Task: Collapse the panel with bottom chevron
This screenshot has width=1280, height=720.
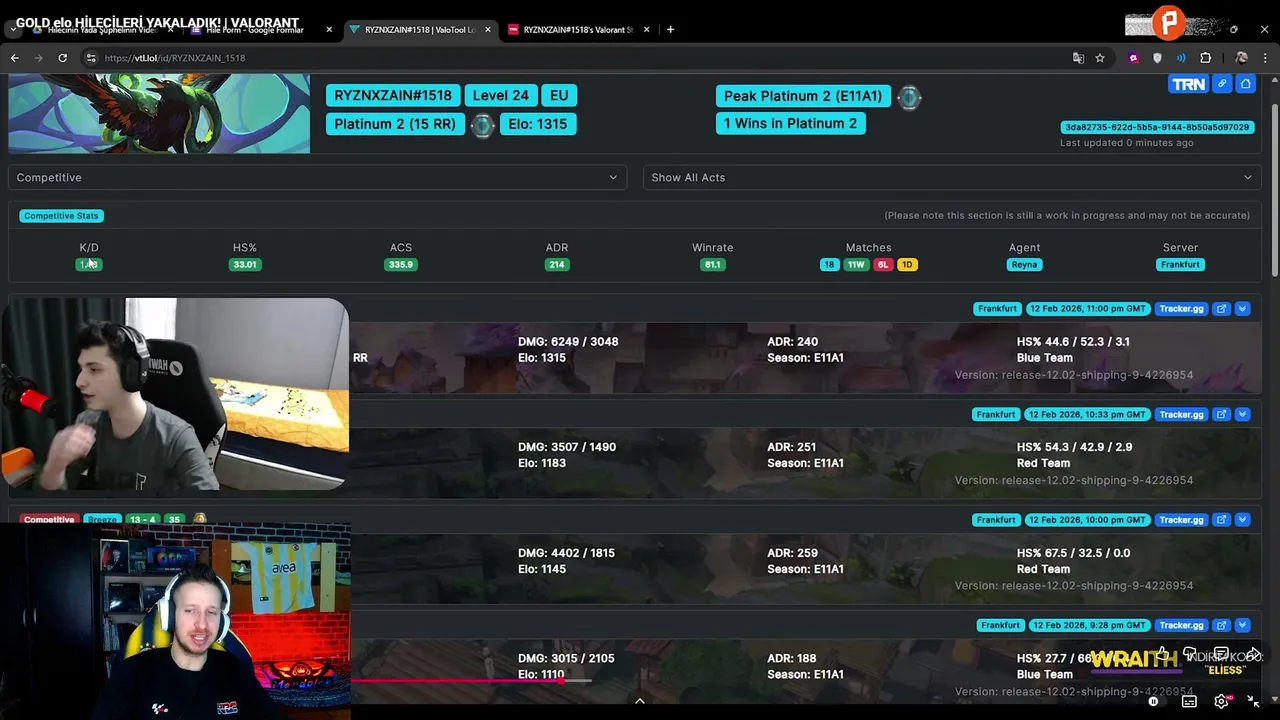Action: coord(640,701)
